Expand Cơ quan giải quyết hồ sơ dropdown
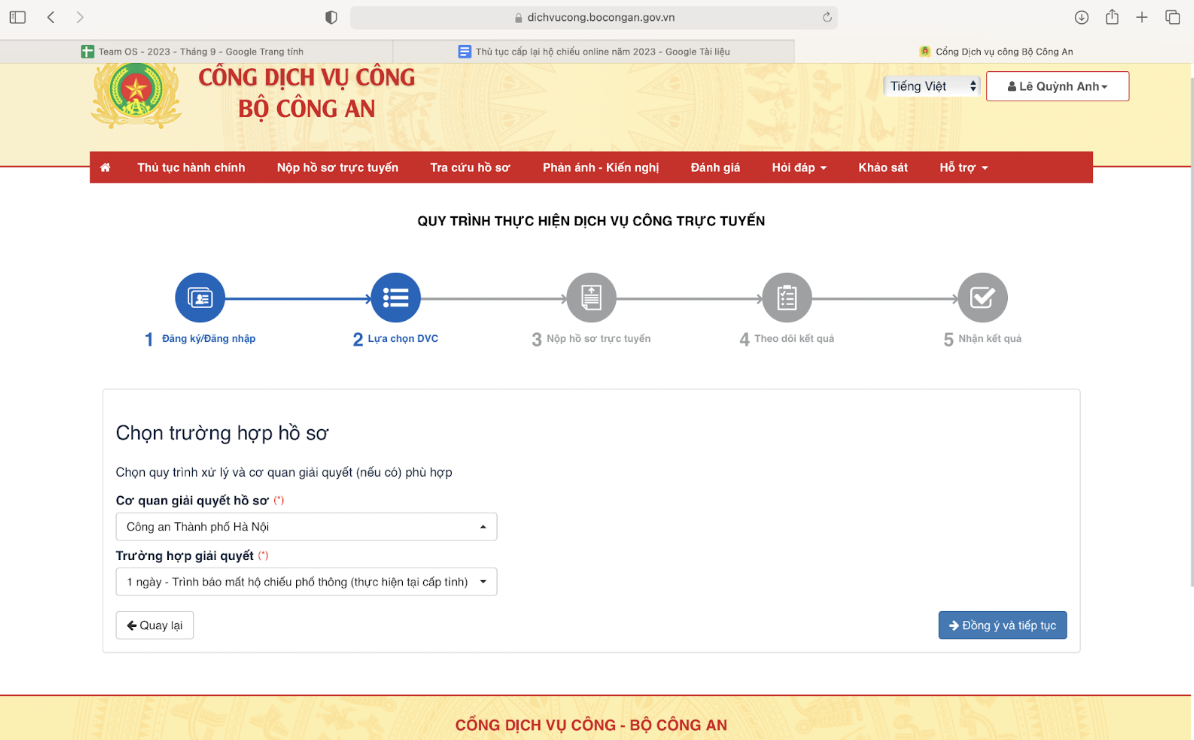Screen dimensions: 1194x740 click(306, 527)
